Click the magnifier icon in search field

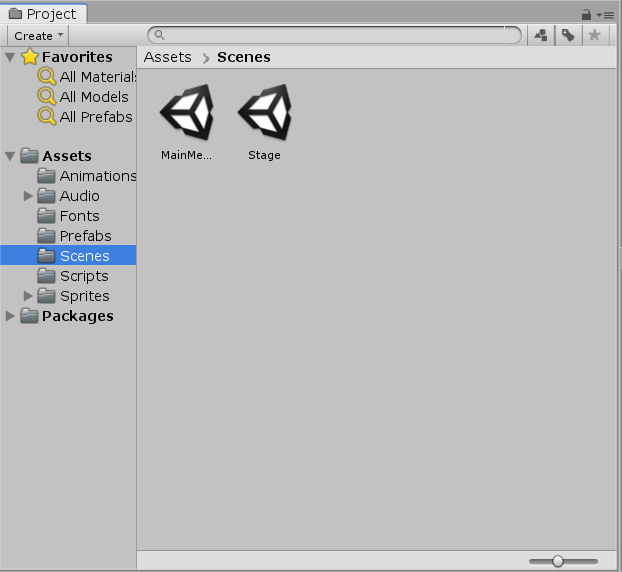[159, 35]
